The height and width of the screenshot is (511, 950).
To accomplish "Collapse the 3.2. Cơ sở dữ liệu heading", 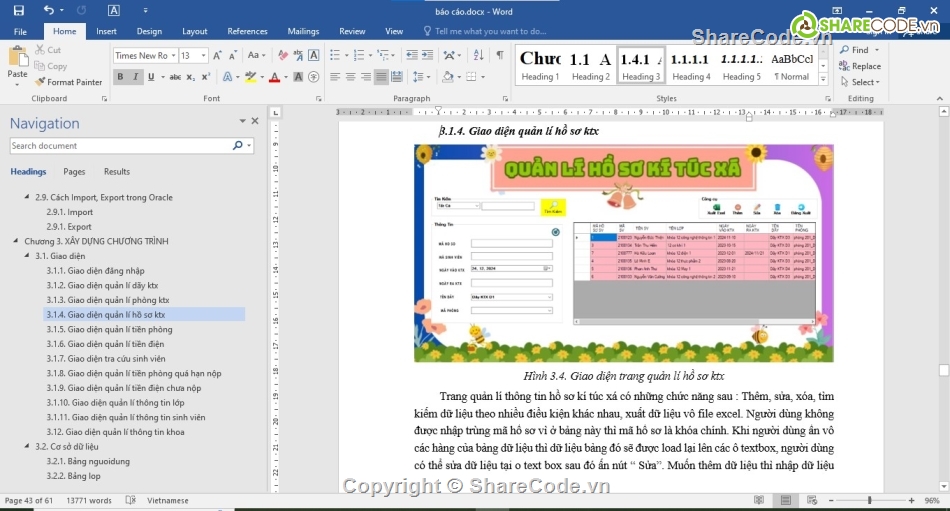I will coord(27,446).
